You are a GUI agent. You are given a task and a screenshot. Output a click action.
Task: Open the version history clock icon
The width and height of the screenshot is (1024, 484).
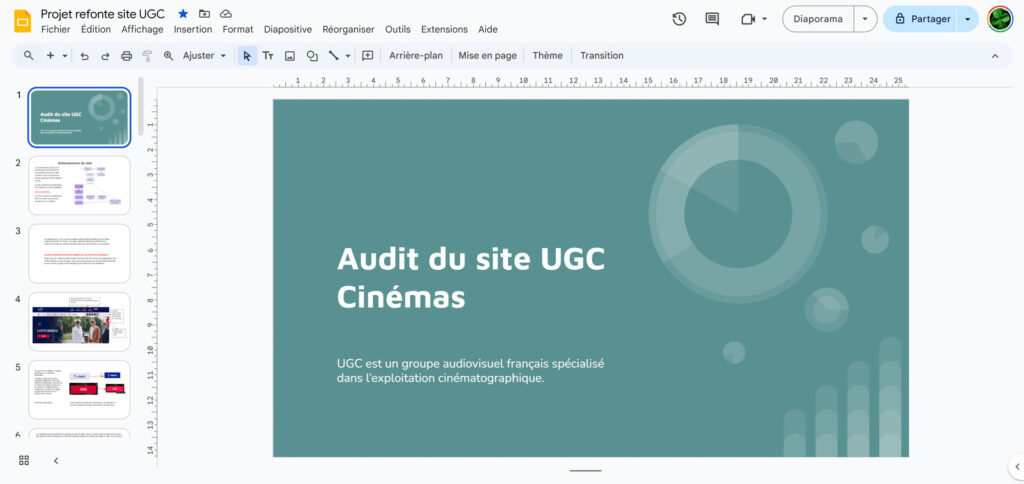(x=679, y=19)
